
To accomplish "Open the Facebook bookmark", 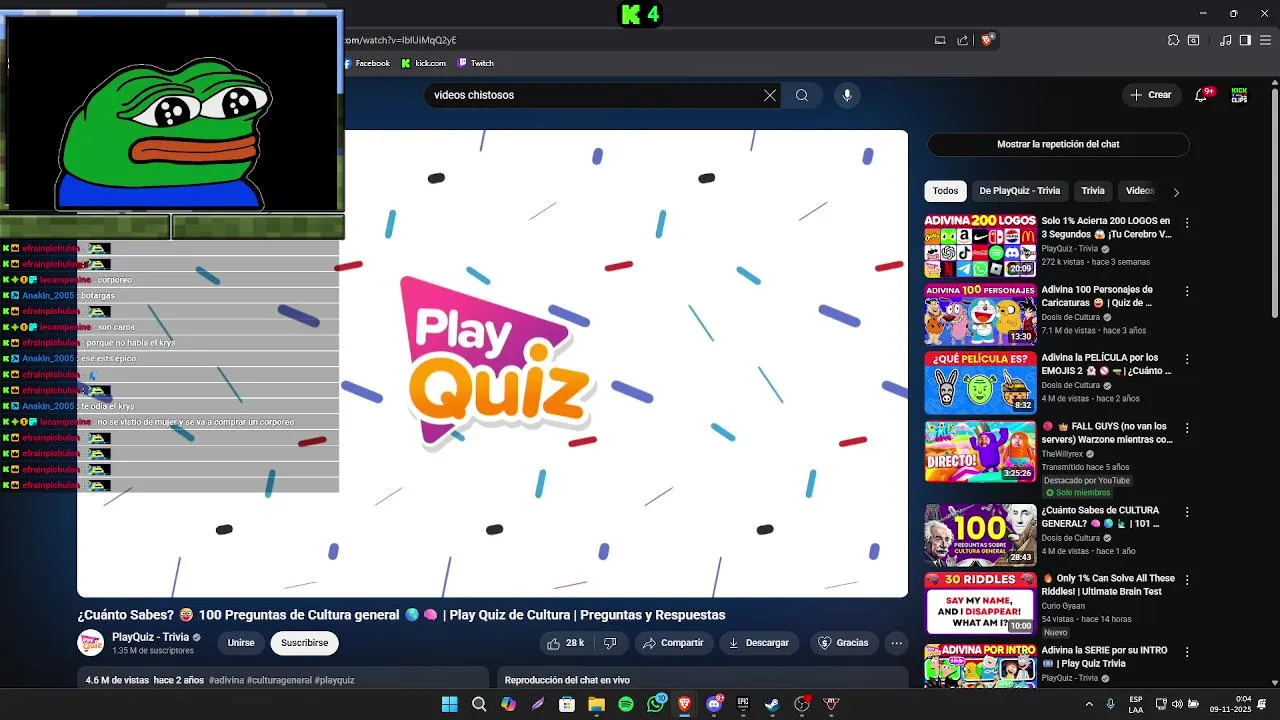I will pyautogui.click(x=367, y=63).
